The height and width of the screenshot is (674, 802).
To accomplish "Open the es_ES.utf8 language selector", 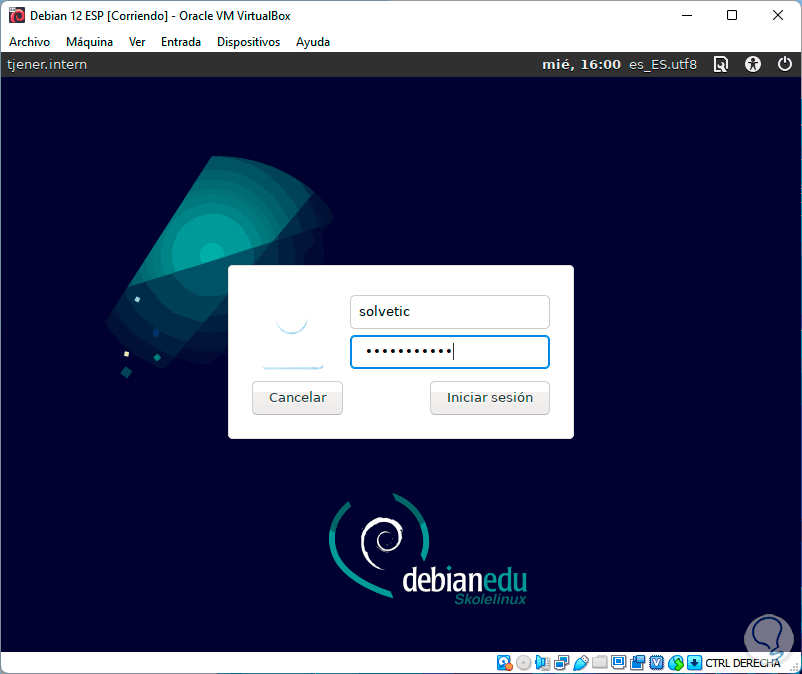I will pos(663,64).
